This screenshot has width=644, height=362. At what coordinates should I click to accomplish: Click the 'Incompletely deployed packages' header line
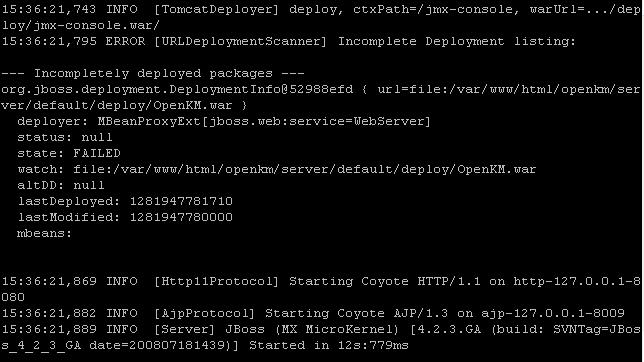click(x=153, y=74)
